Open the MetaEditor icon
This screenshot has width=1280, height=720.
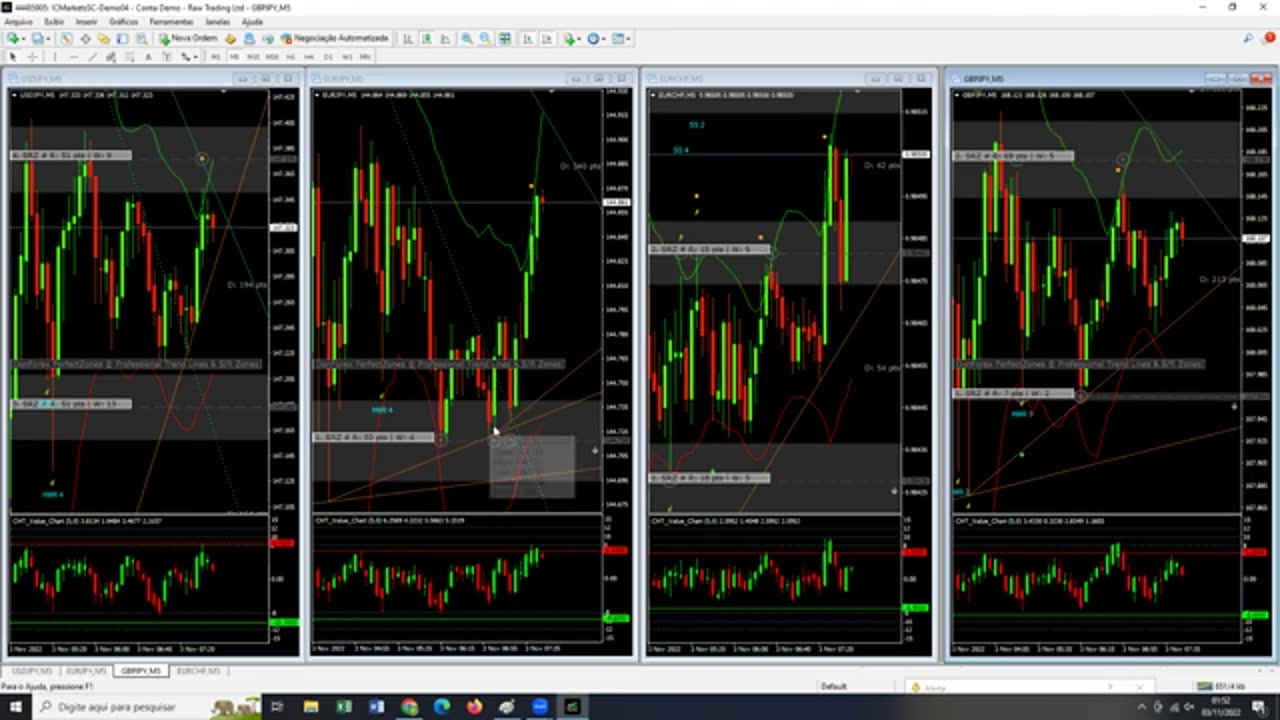tap(230, 38)
